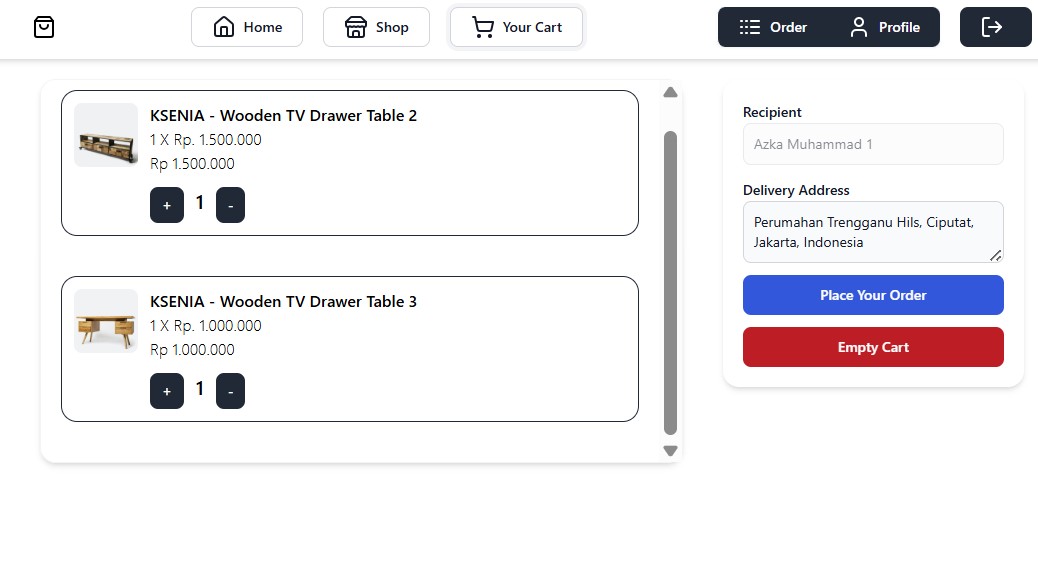Image resolution: width=1038 pixels, height=571 pixels.
Task: Open the user Profile
Action: (x=884, y=27)
